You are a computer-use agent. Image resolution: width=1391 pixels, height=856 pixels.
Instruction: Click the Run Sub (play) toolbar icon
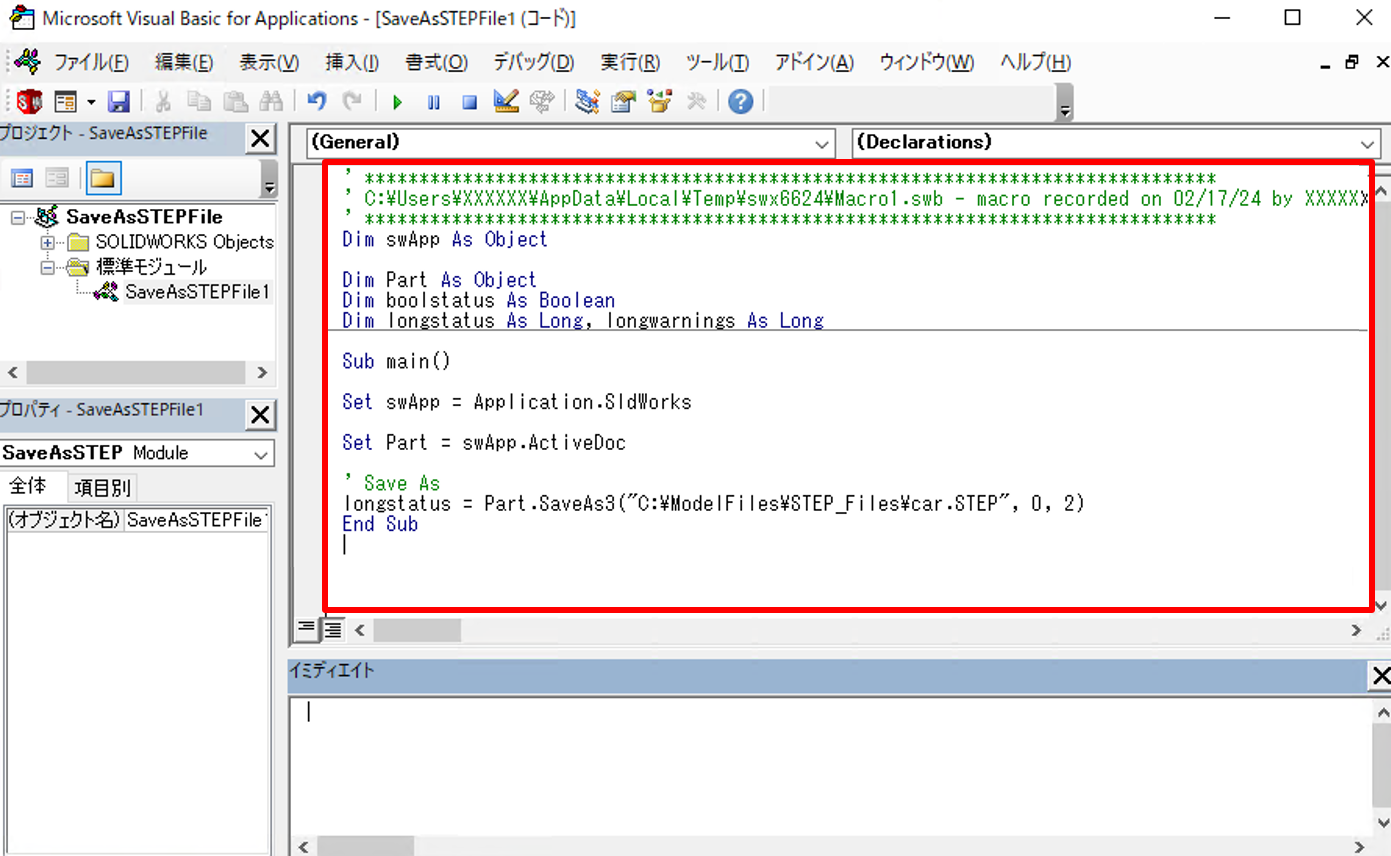pyautogui.click(x=397, y=101)
